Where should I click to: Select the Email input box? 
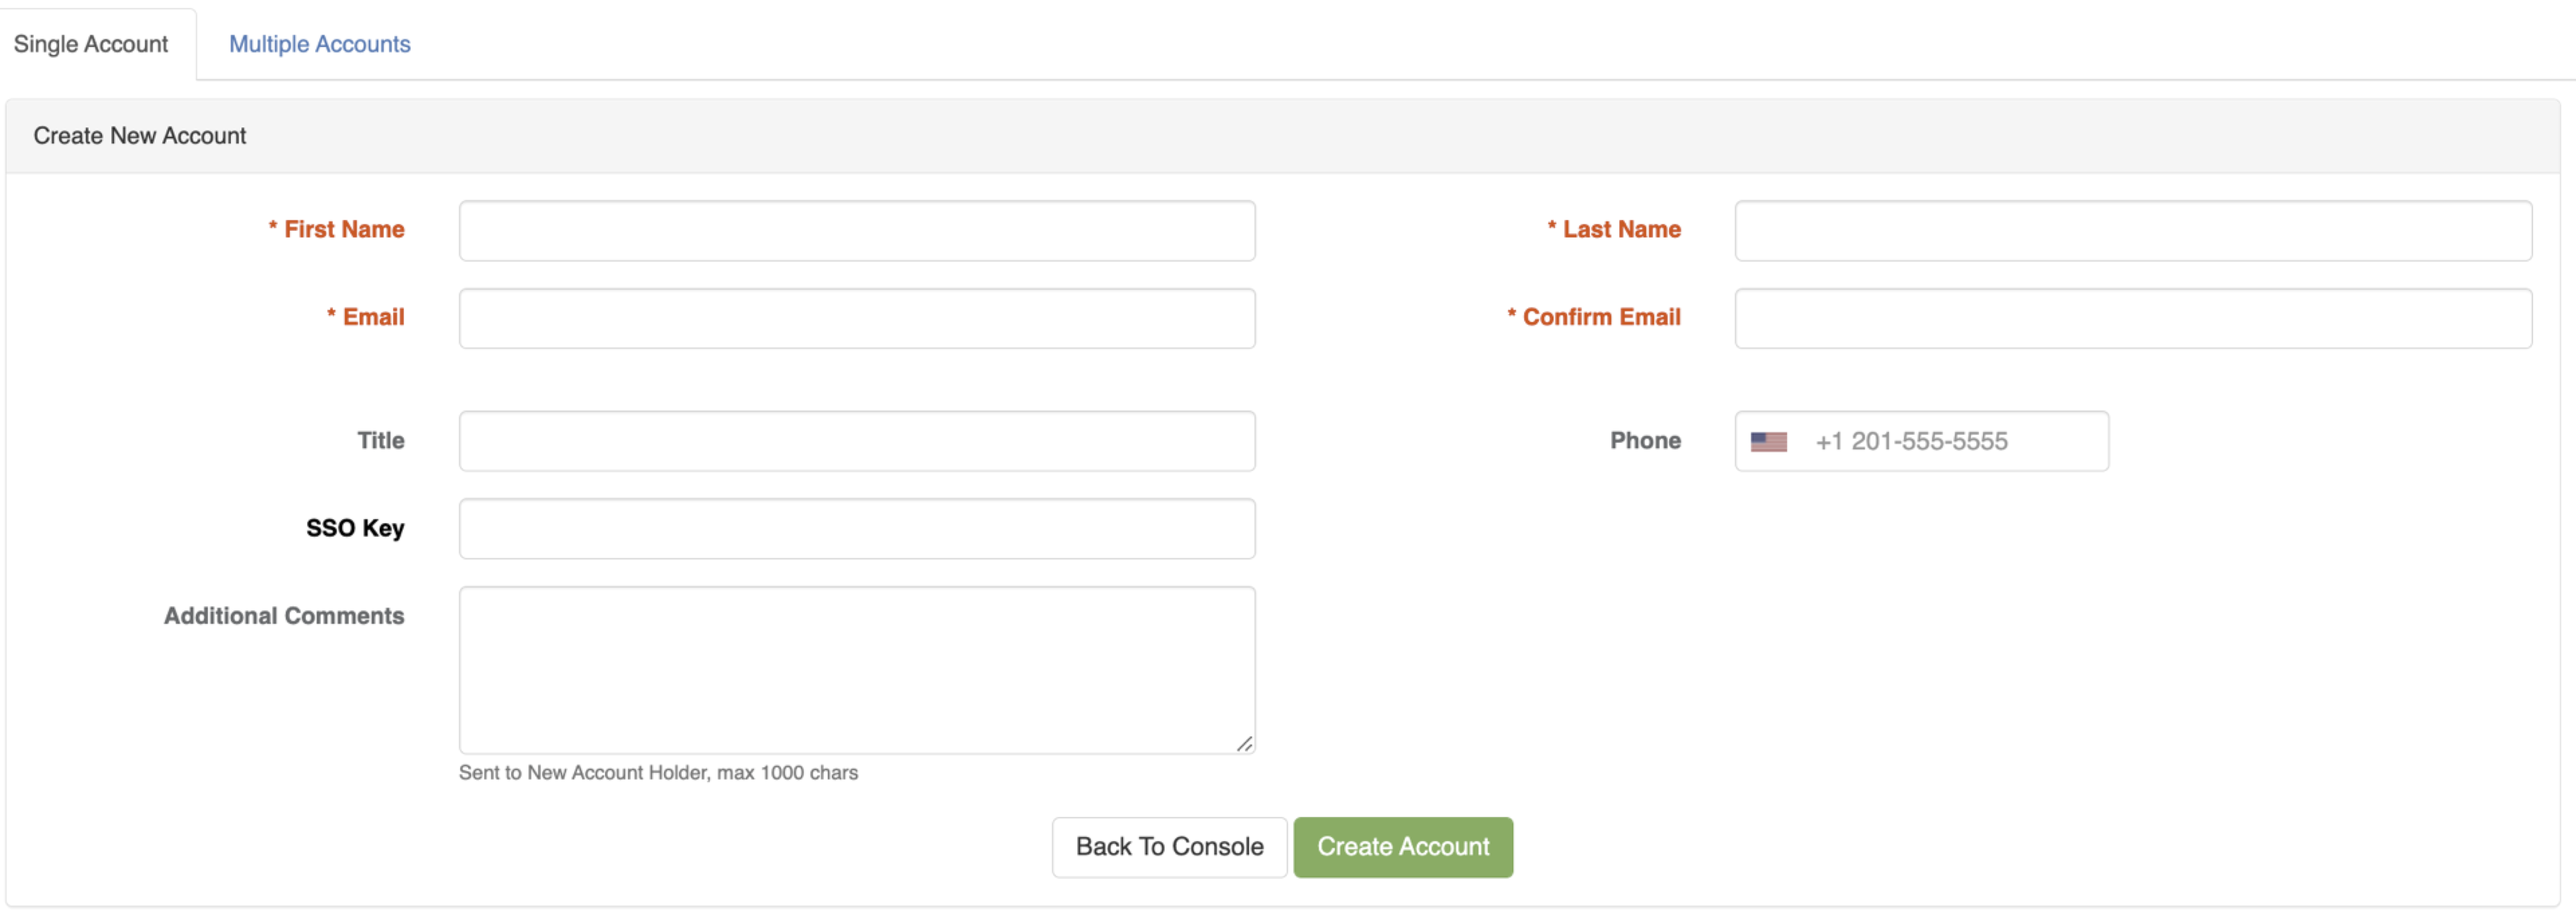(857, 319)
